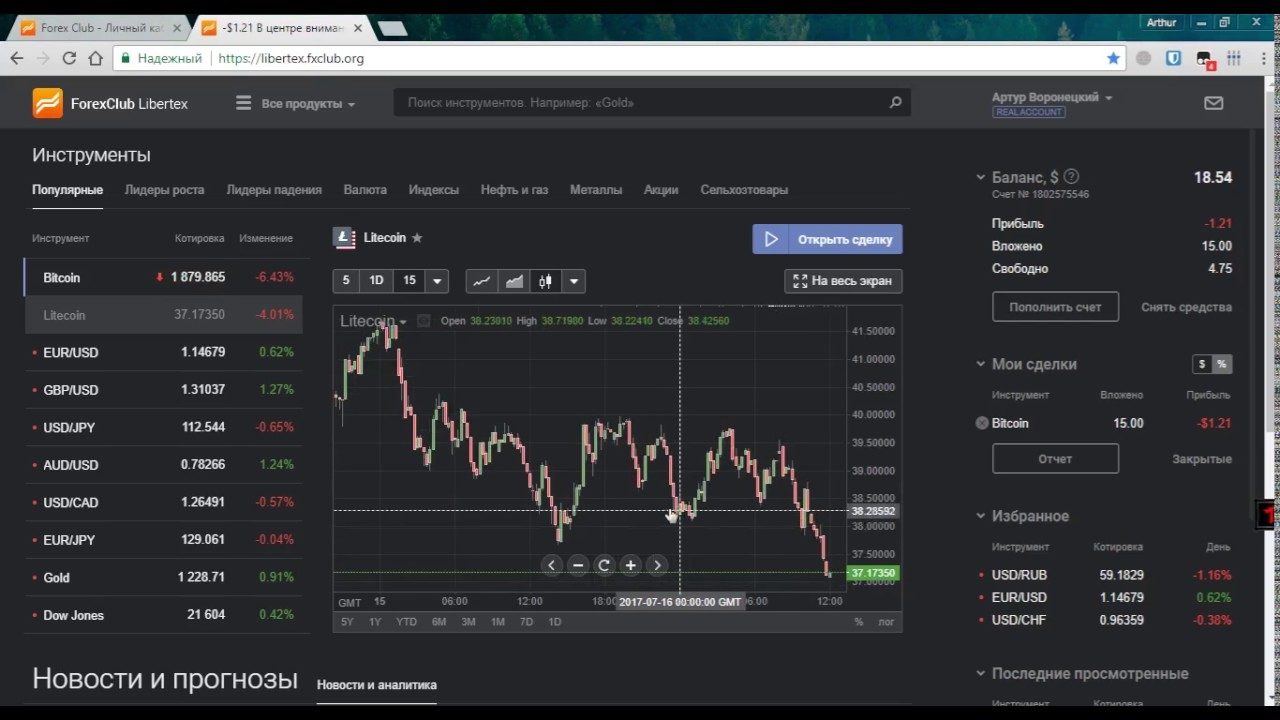This screenshot has width=1280, height=720.
Task: Select the line chart type icon
Action: pyautogui.click(x=482, y=281)
